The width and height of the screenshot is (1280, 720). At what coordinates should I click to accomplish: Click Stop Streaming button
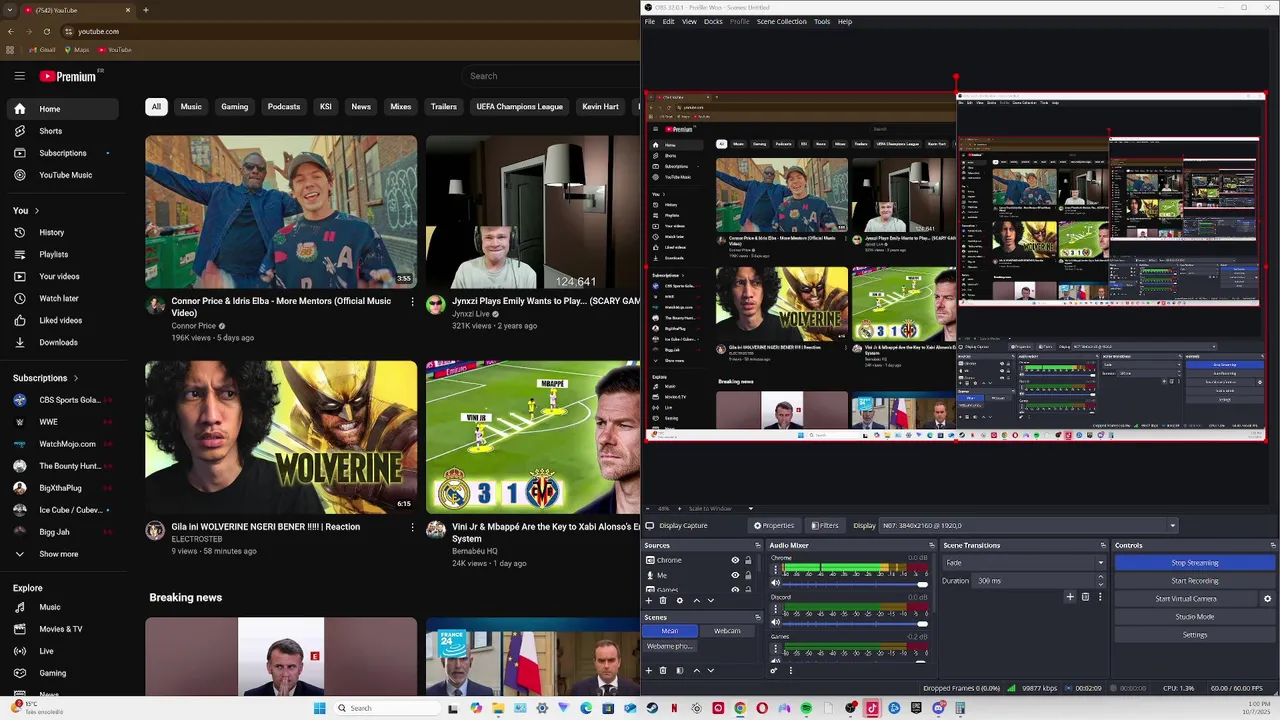pyautogui.click(x=1195, y=562)
